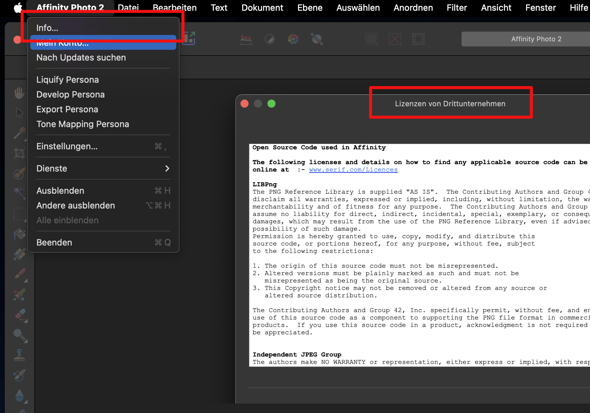
Task: Open the Info… menu entry
Action: pos(103,28)
